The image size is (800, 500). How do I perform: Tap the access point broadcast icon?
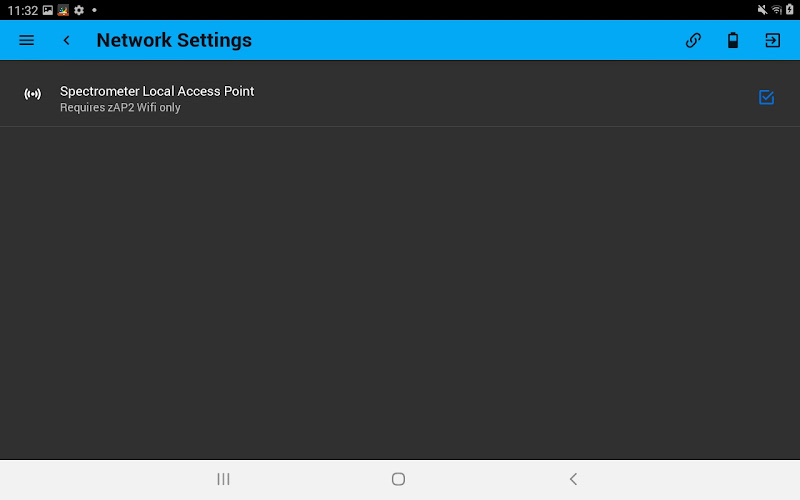(x=33, y=94)
